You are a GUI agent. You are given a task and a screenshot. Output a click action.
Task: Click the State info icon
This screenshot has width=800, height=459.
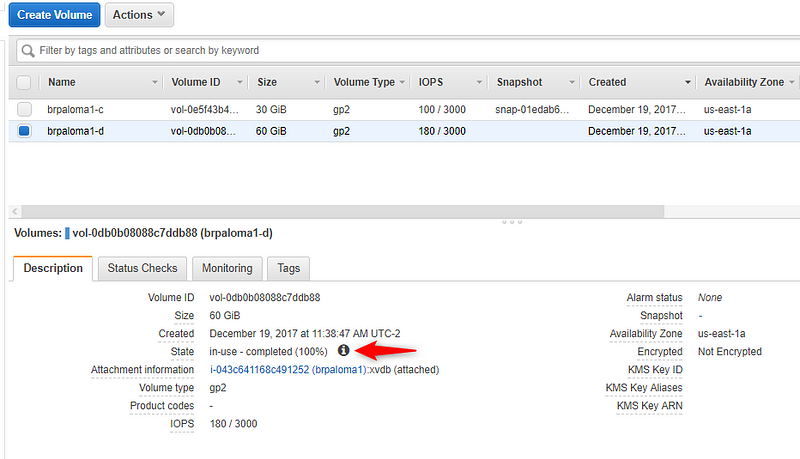343,350
